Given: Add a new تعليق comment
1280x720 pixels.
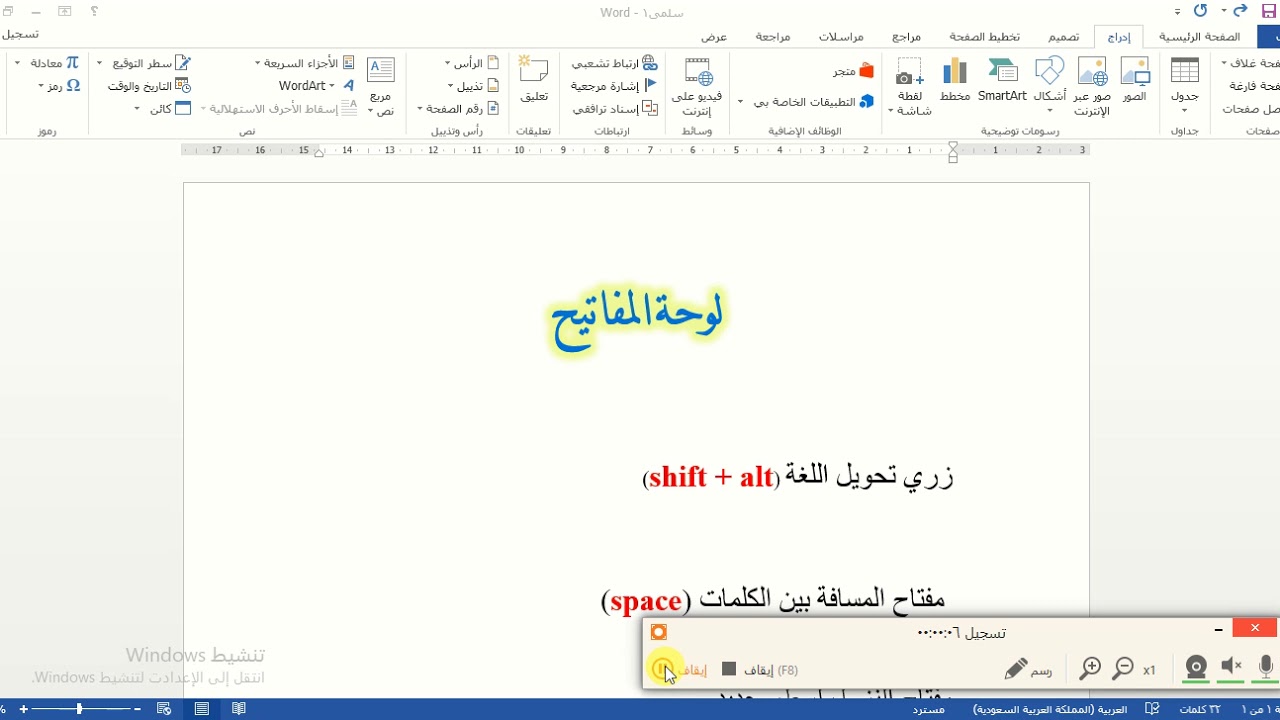Looking at the screenshot, I should click(x=534, y=80).
